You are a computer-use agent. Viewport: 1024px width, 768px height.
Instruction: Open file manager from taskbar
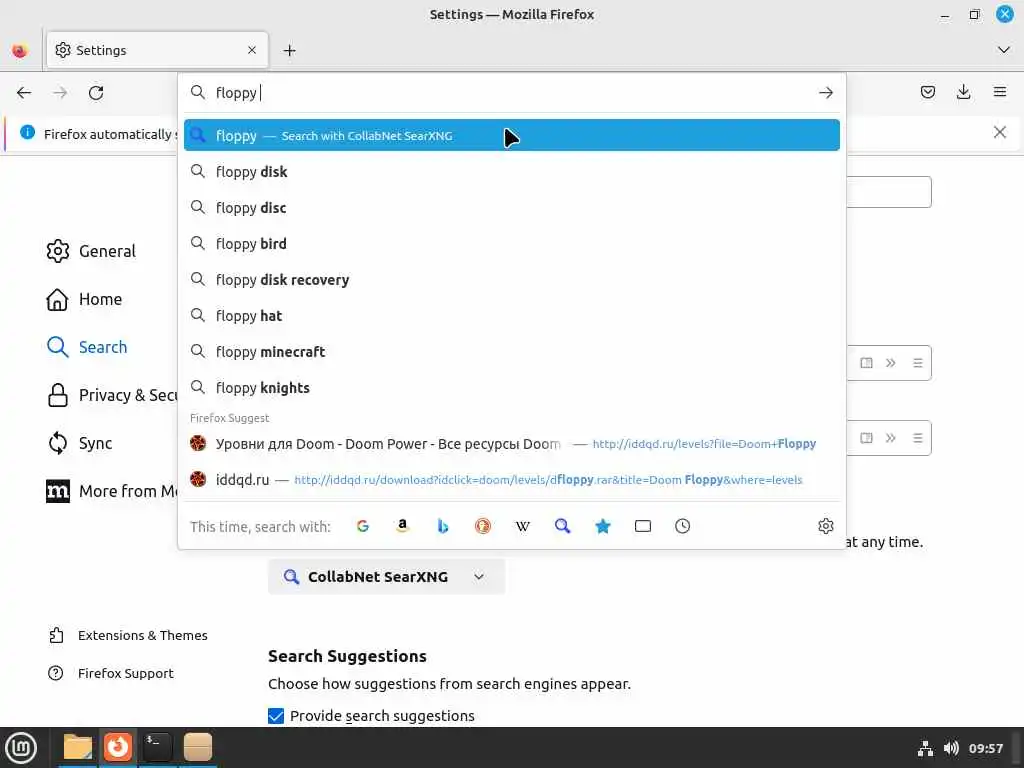click(78, 748)
